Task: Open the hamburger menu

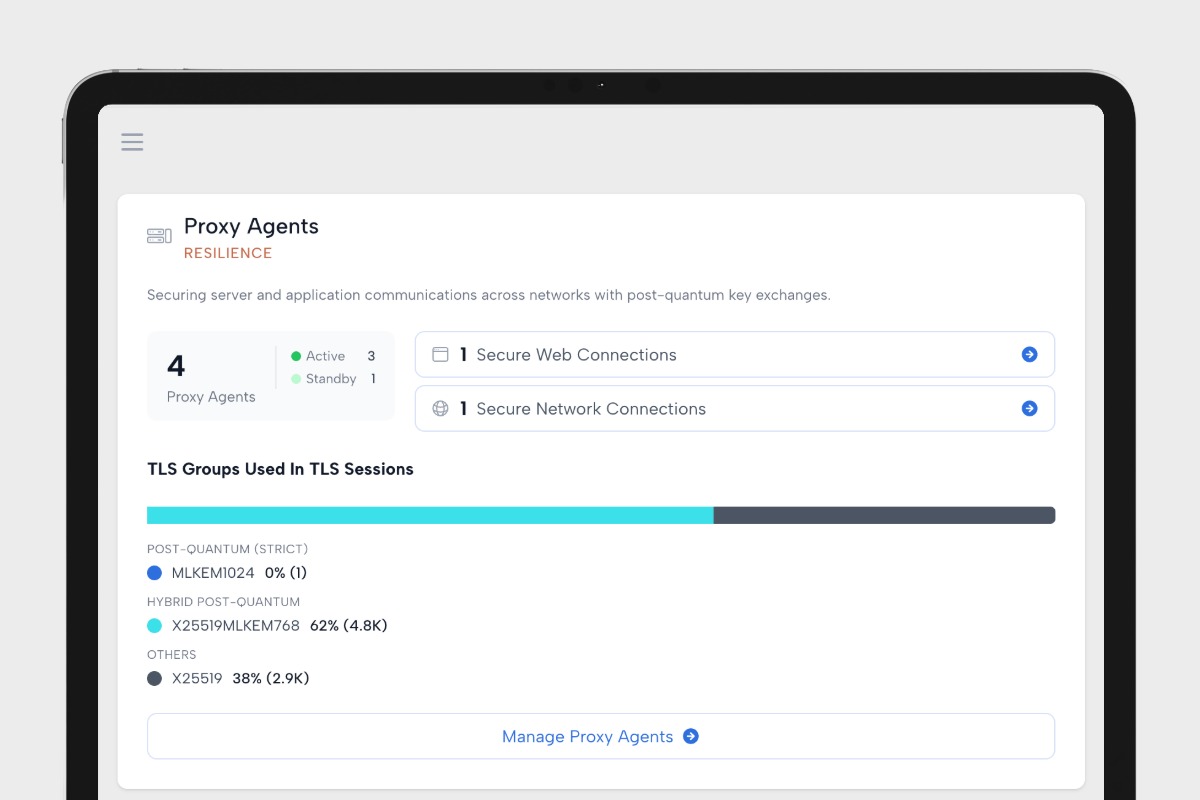Action: [x=132, y=142]
